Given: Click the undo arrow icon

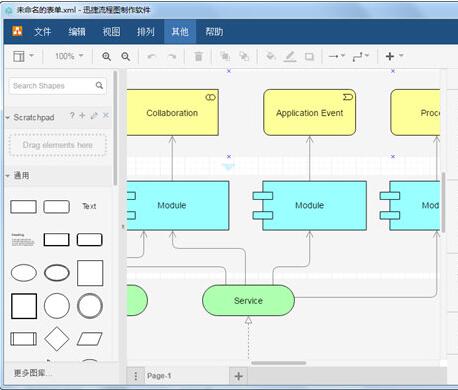Looking at the screenshot, I should (x=152, y=56).
